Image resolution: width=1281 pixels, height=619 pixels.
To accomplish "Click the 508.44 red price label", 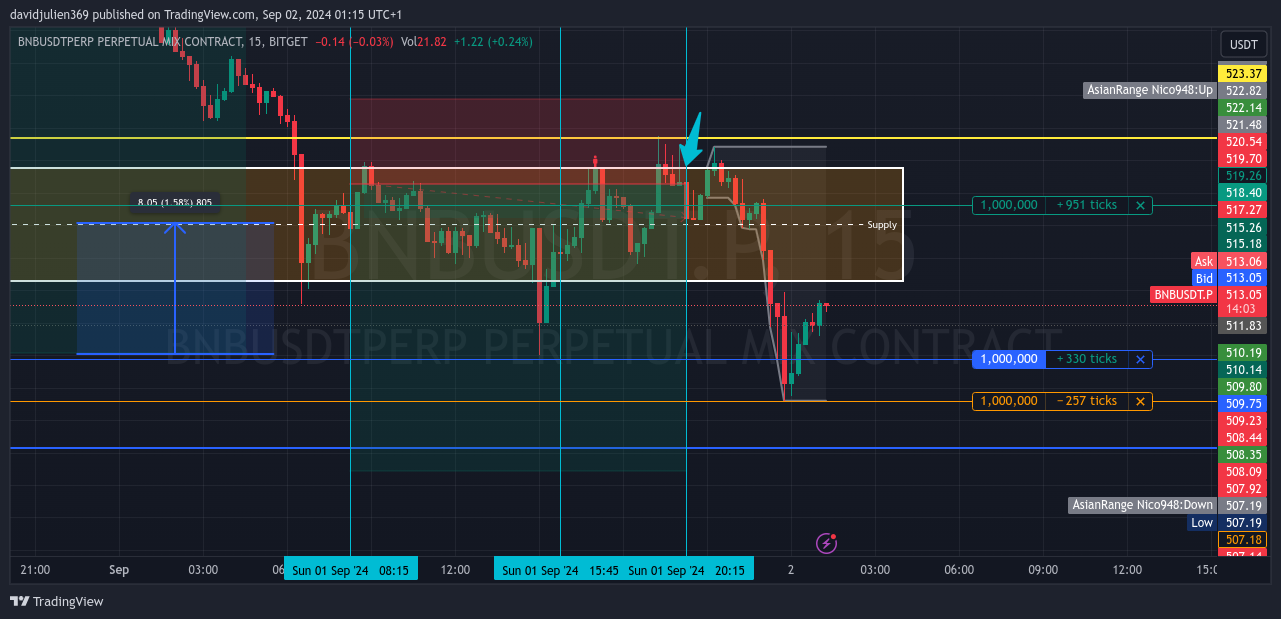I will click(1243, 437).
